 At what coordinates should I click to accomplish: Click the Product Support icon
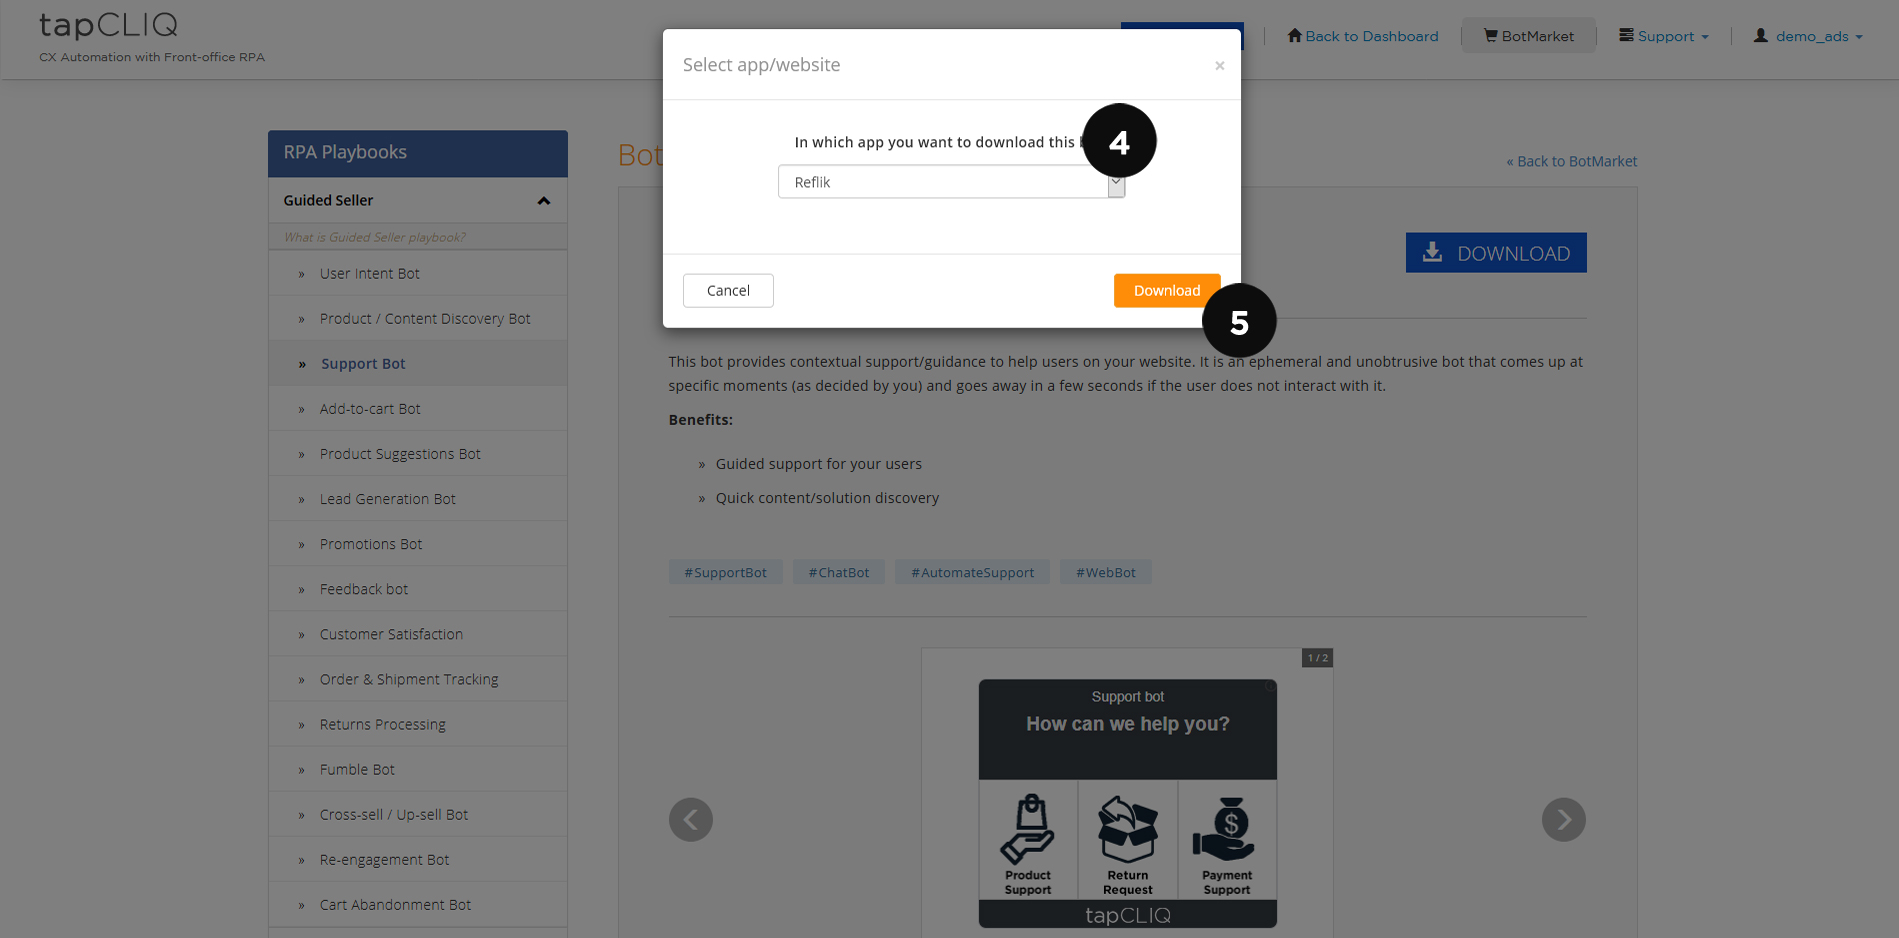coord(1028,840)
